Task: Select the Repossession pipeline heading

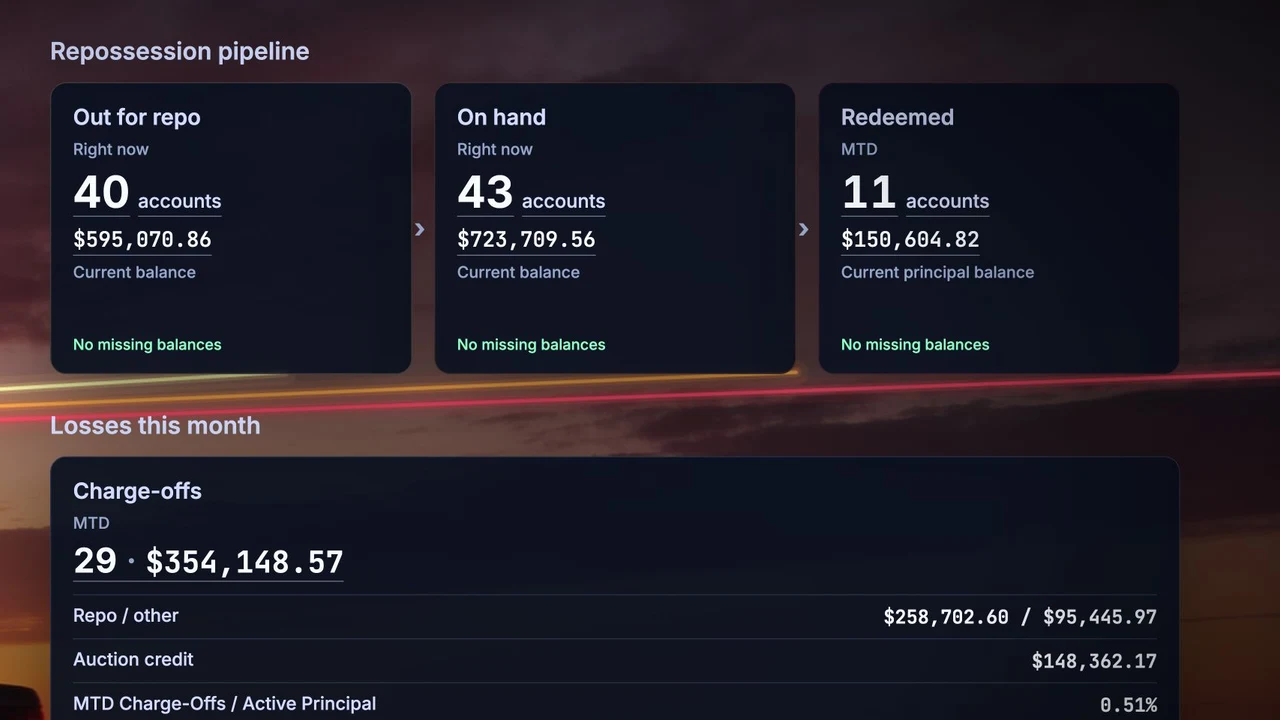Action: (x=180, y=52)
